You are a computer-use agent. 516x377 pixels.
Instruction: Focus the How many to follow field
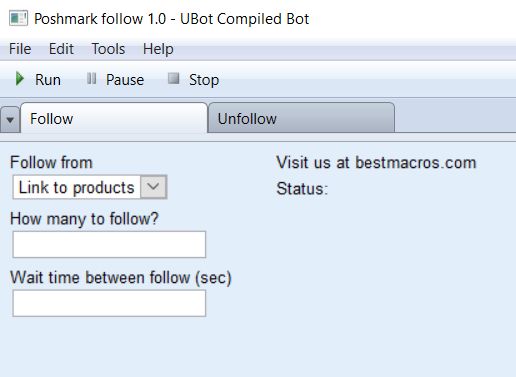(109, 244)
